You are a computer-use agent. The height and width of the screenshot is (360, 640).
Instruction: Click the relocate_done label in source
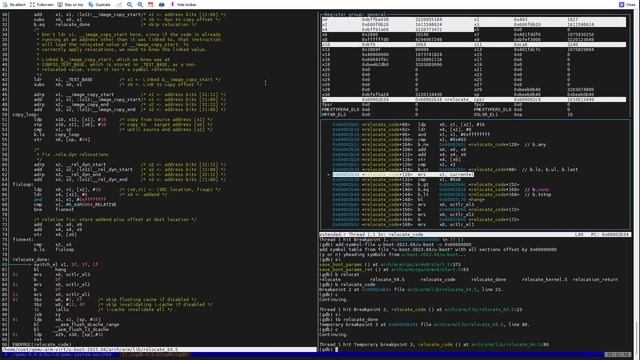tap(31, 259)
